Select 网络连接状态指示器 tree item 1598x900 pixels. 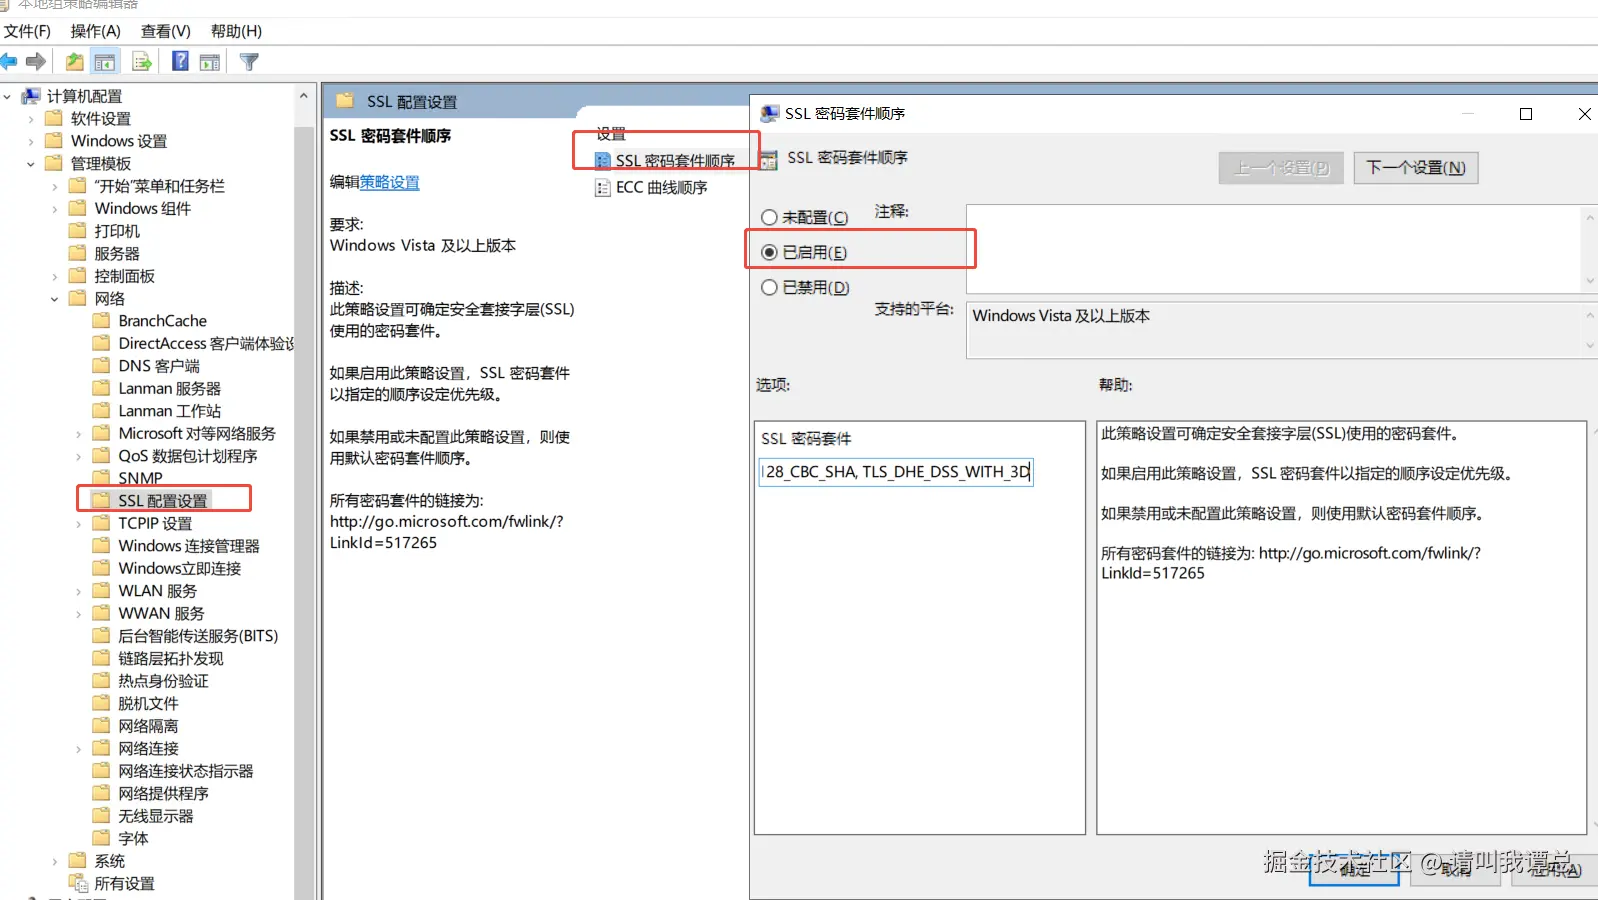click(x=186, y=770)
